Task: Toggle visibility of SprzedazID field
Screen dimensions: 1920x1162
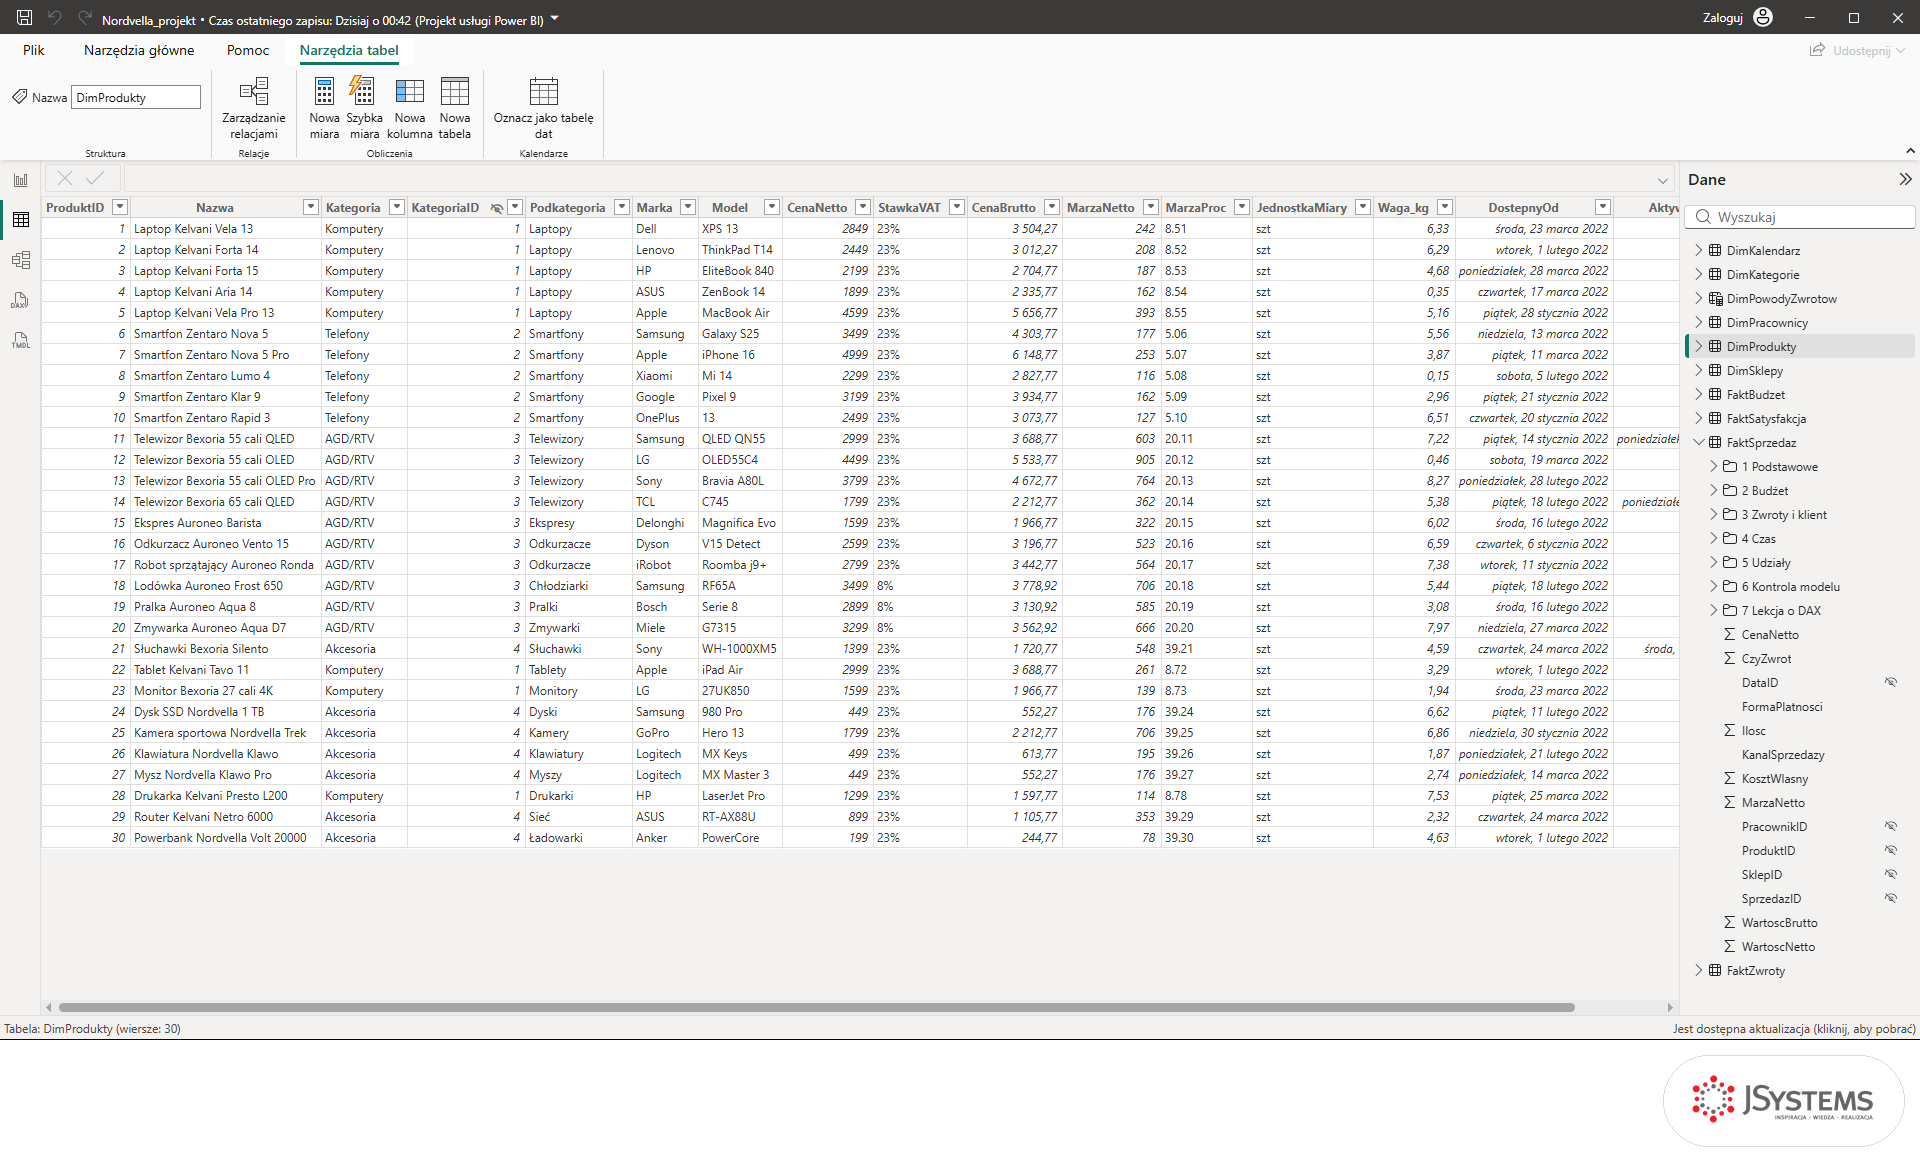Action: pyautogui.click(x=1891, y=898)
